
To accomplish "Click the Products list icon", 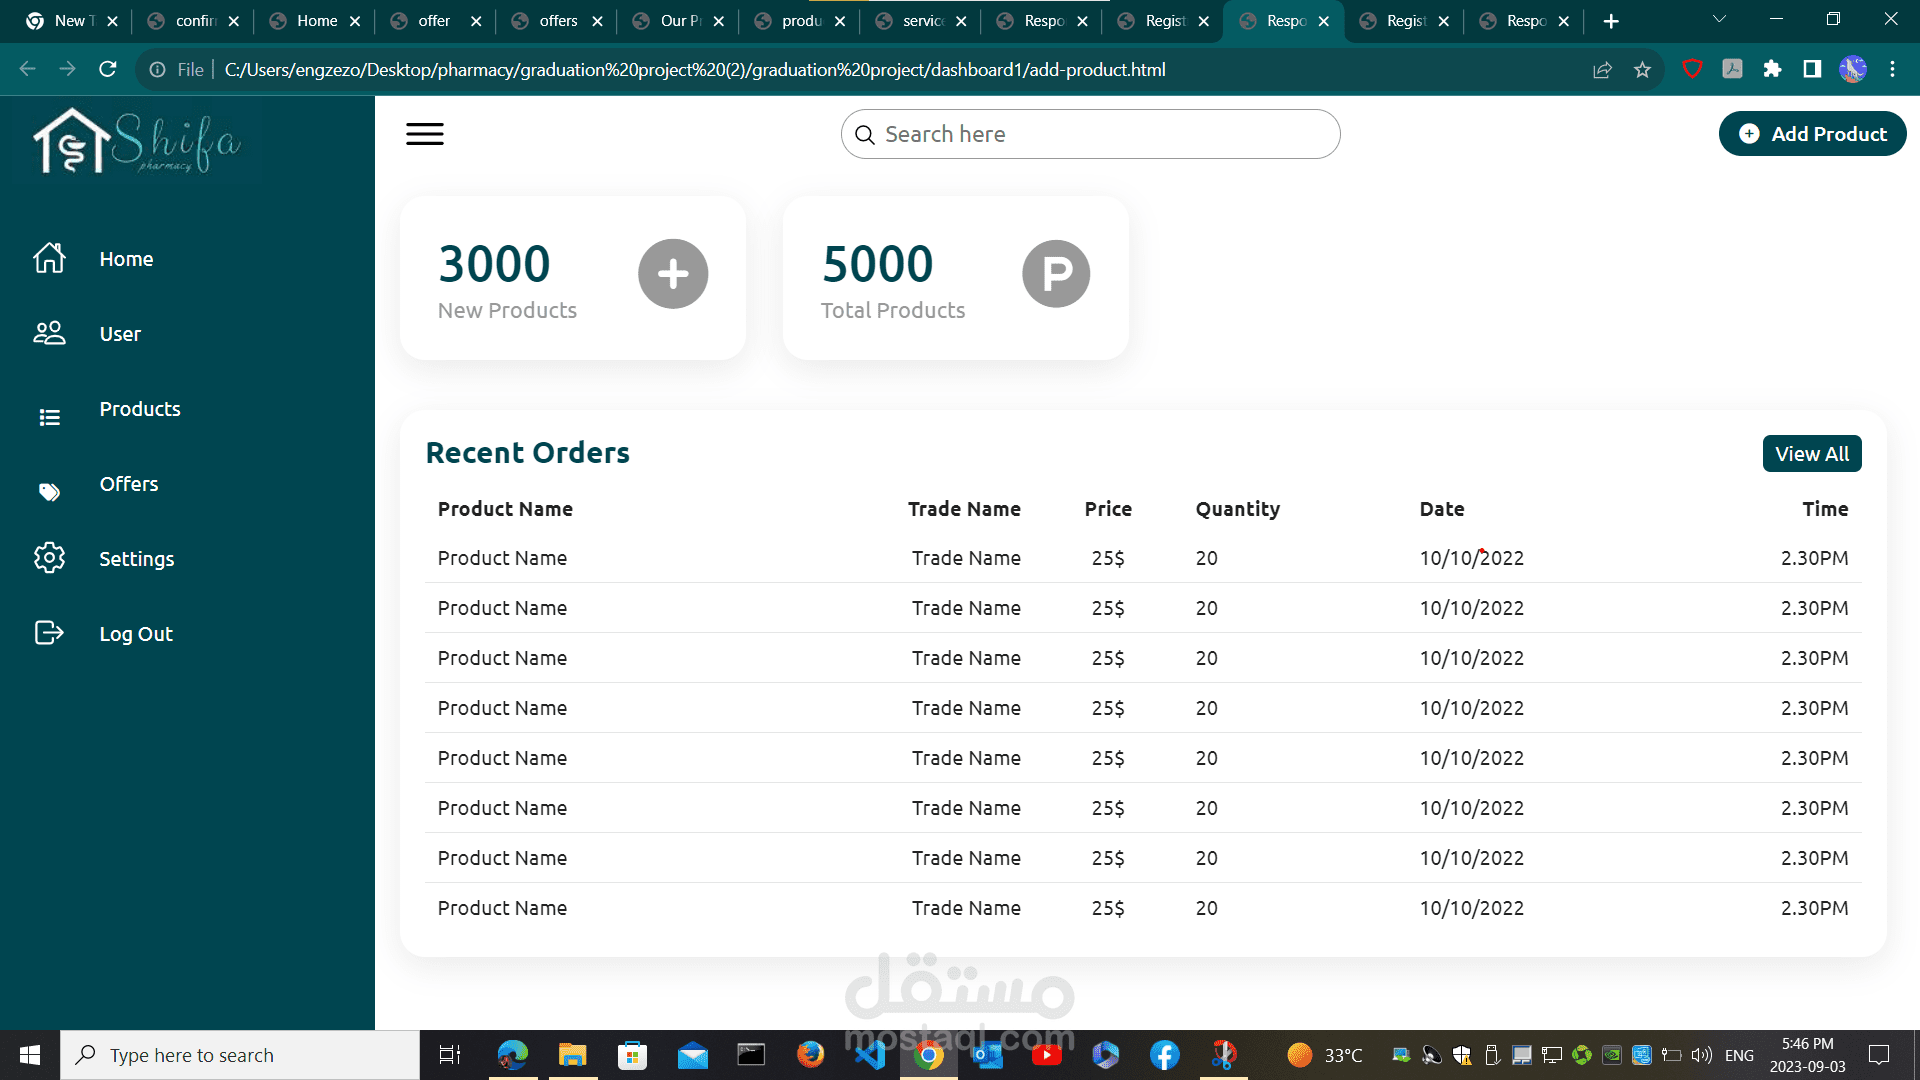I will [49, 417].
